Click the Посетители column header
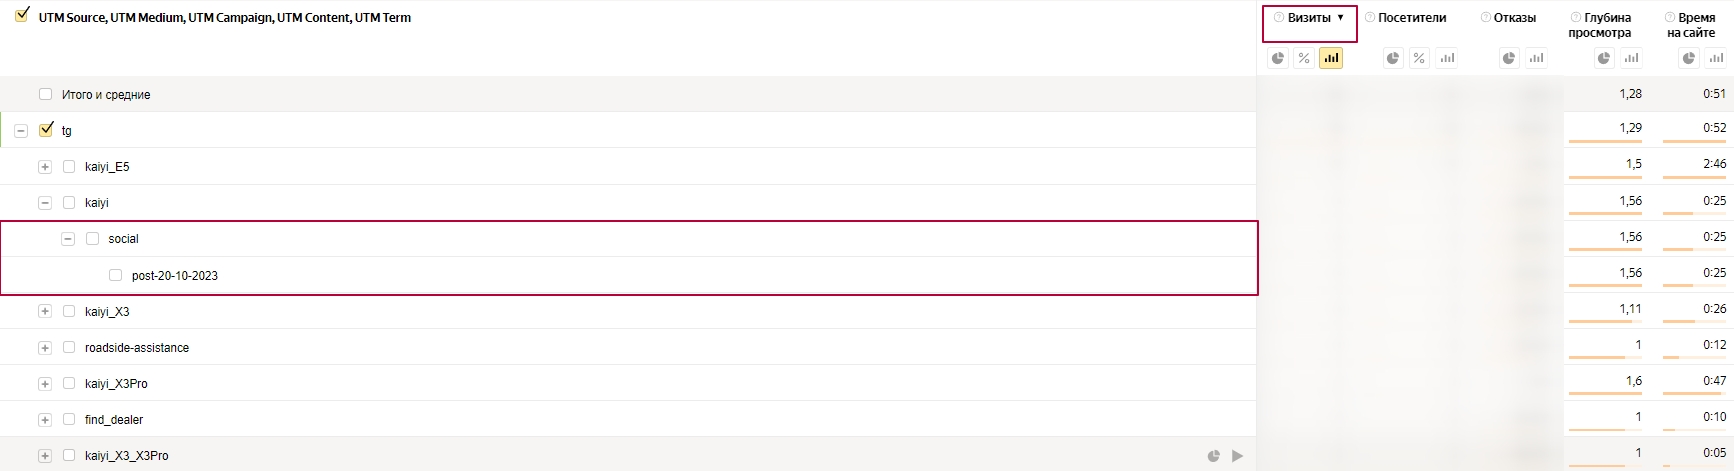The height and width of the screenshot is (471, 1734). 1412,18
